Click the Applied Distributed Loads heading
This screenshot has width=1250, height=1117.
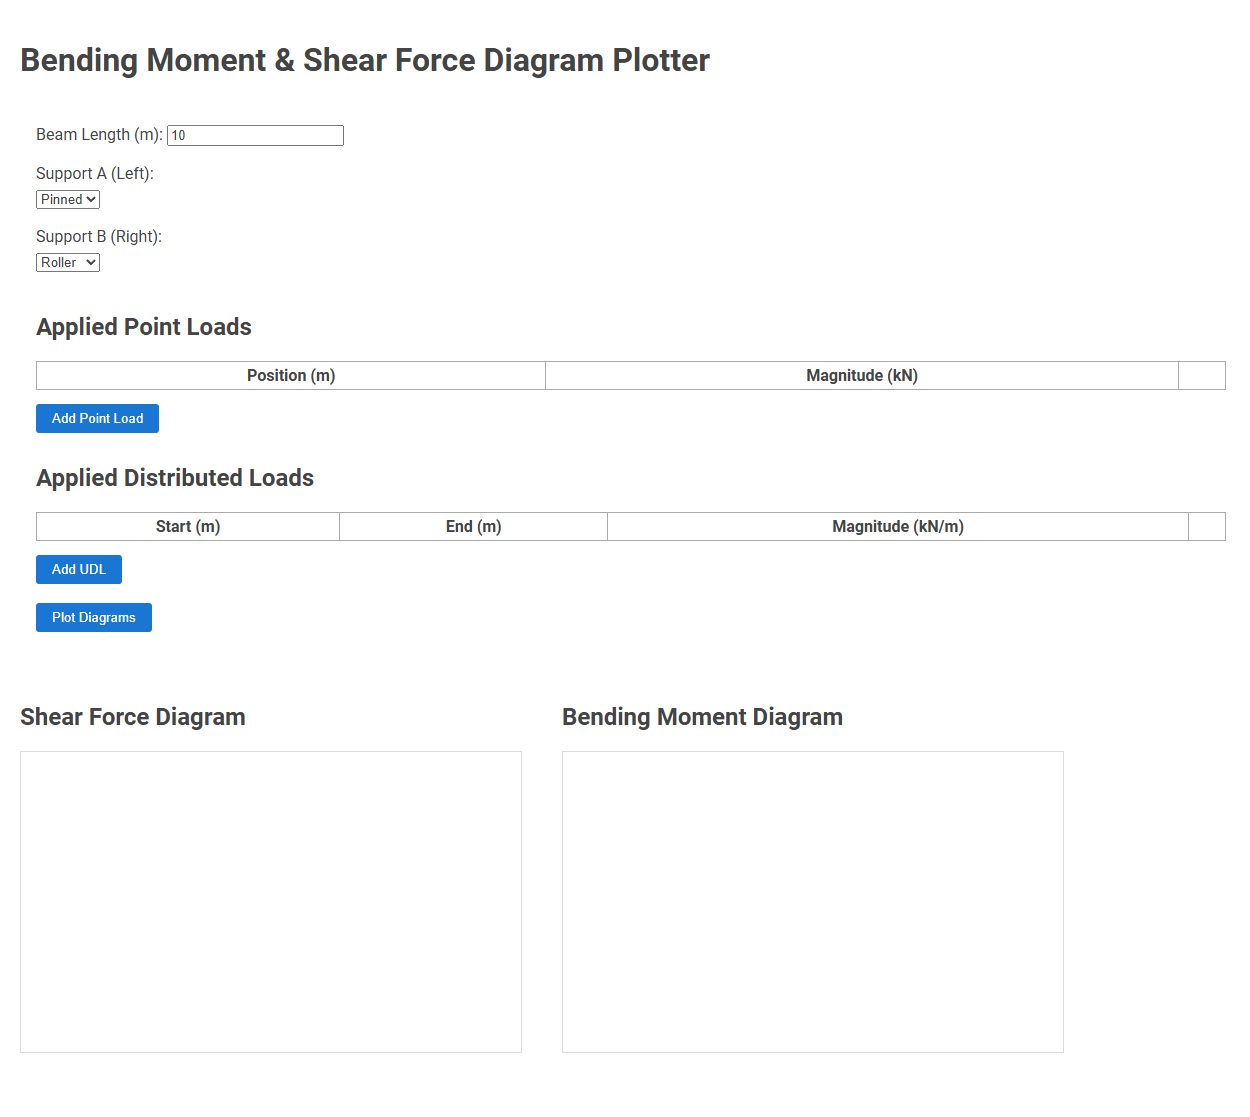pyautogui.click(x=175, y=478)
